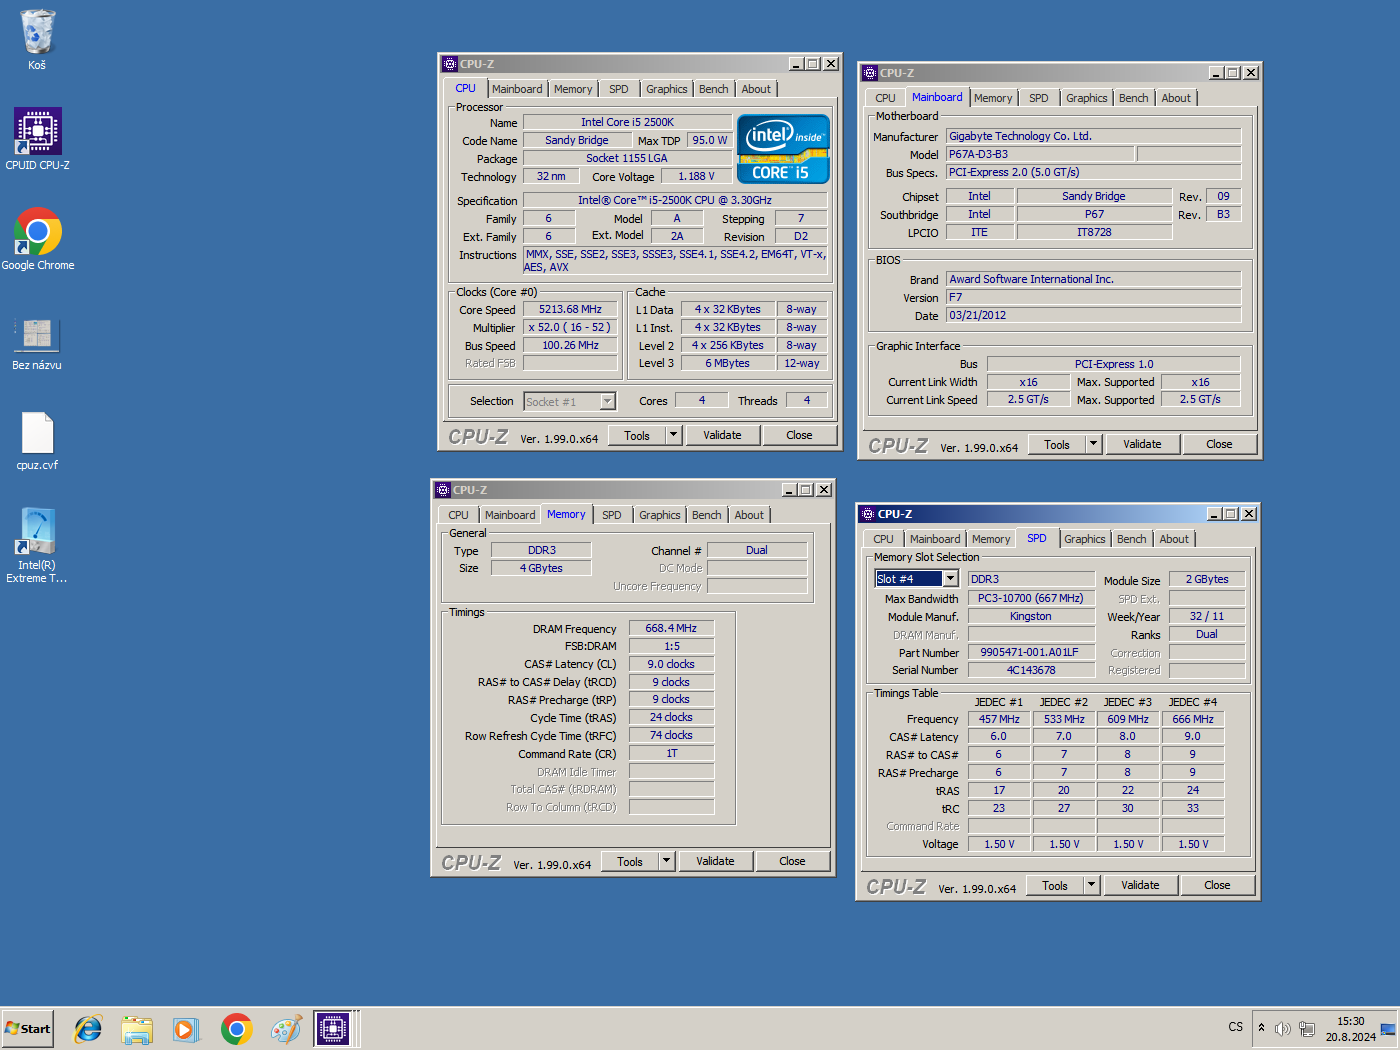Click the Start button
The height and width of the screenshot is (1050, 1400).
[27, 1028]
